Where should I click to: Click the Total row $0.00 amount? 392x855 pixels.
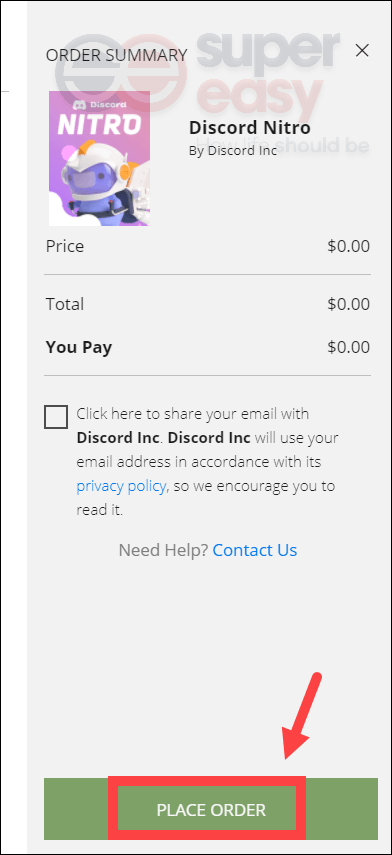348,303
